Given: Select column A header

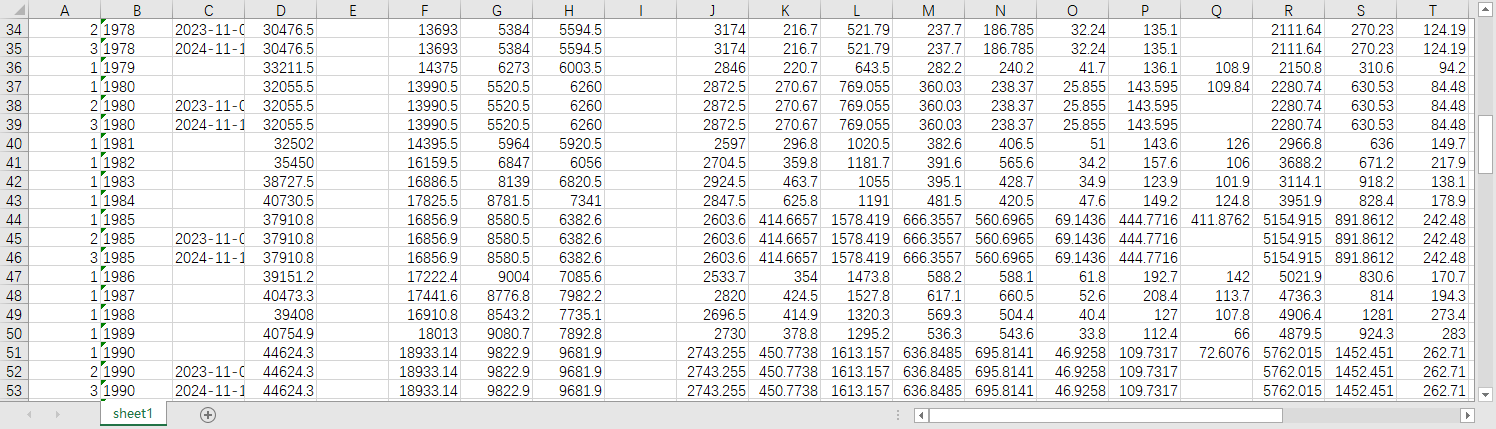Looking at the screenshot, I should click(x=65, y=10).
